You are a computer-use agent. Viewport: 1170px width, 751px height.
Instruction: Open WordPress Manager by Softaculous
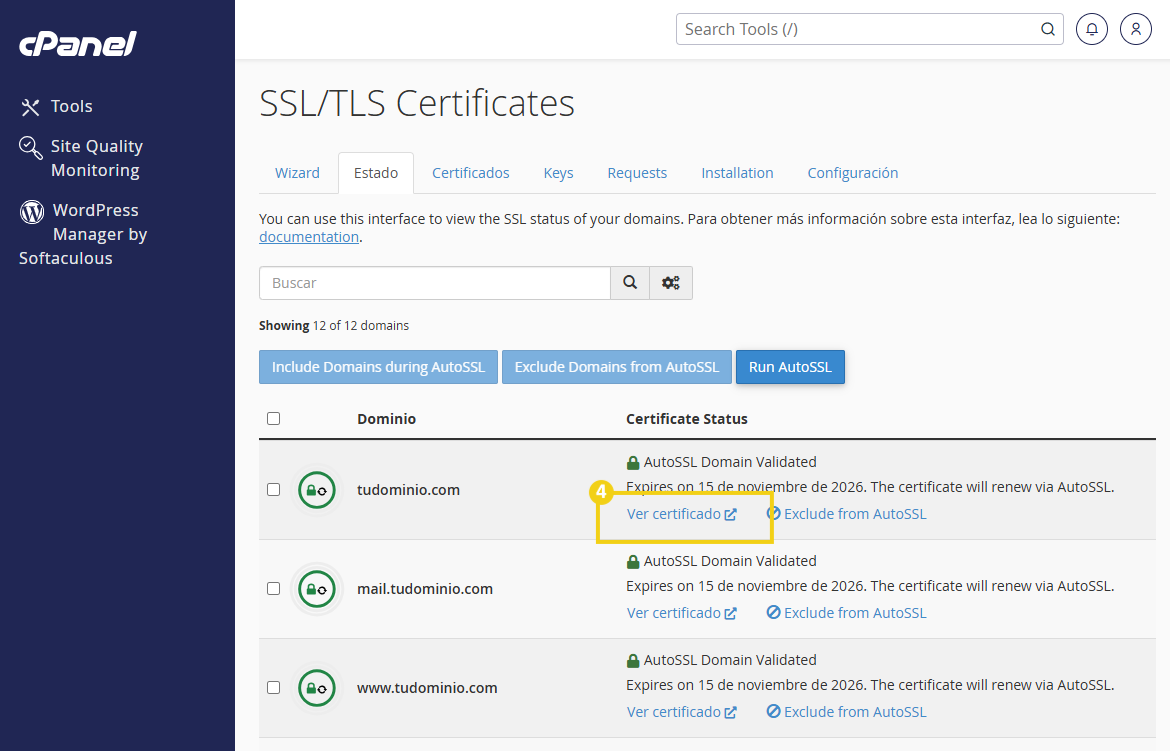(83, 234)
